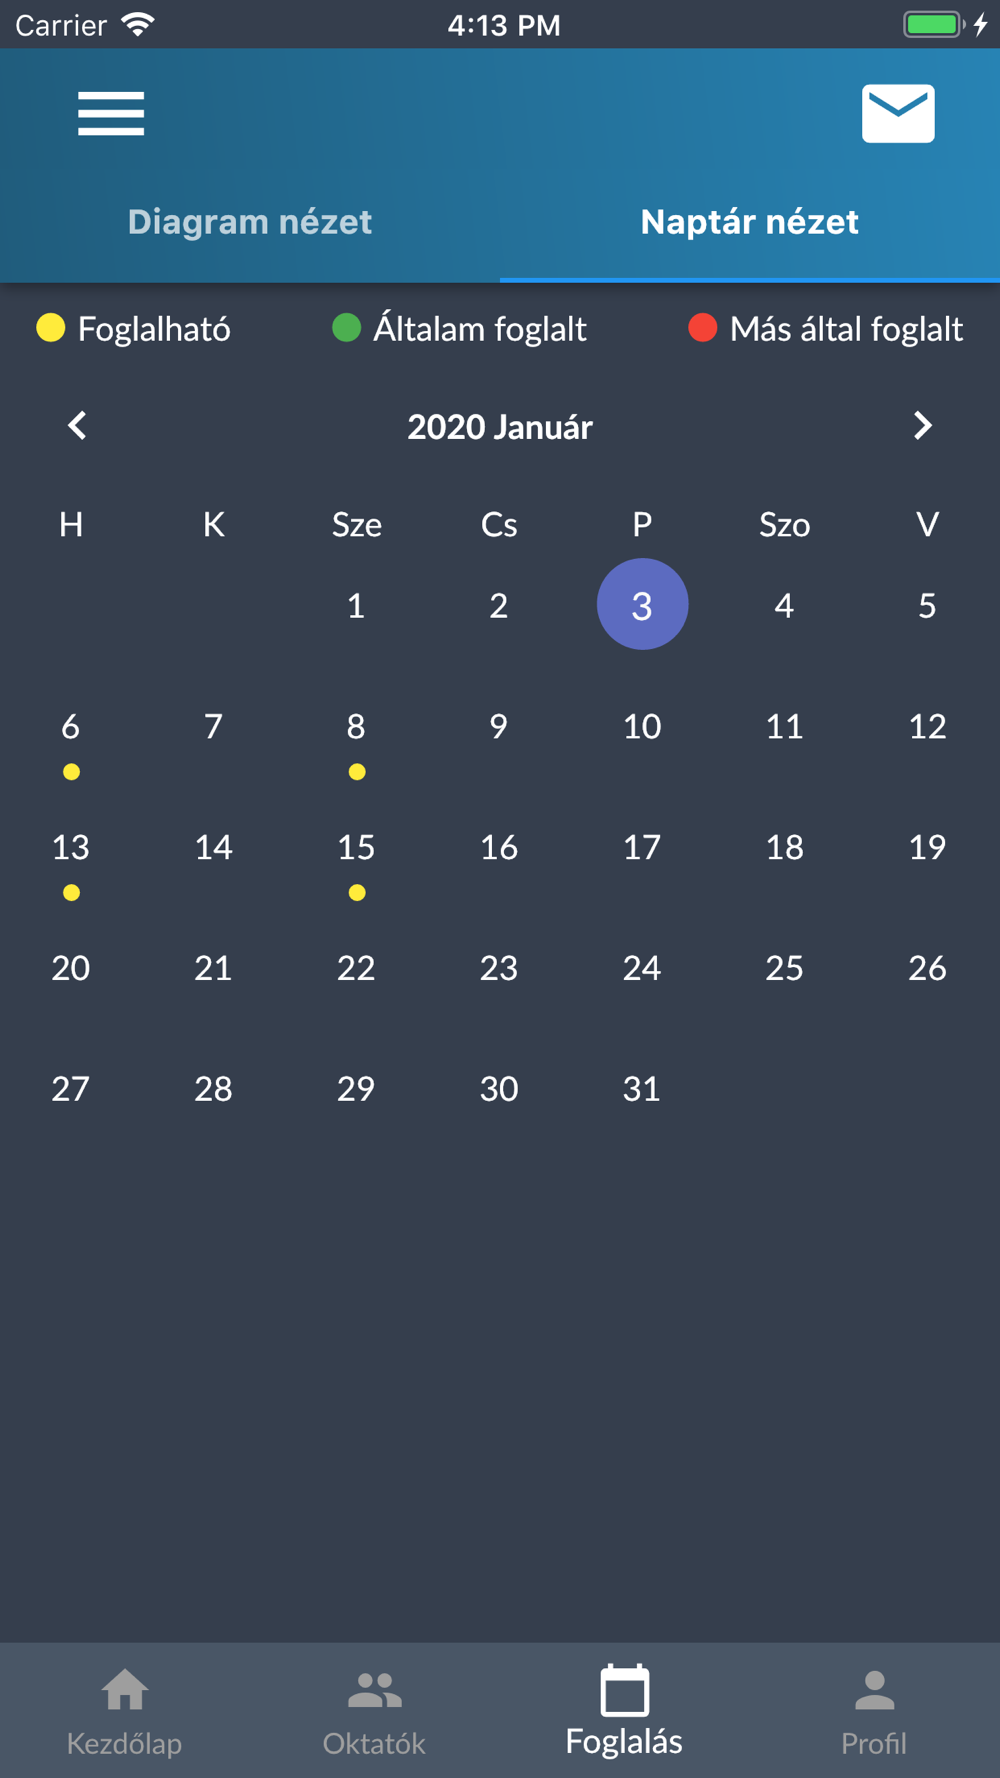Tap day 31 in calendar
Image resolution: width=1000 pixels, height=1778 pixels.
[x=642, y=1088]
